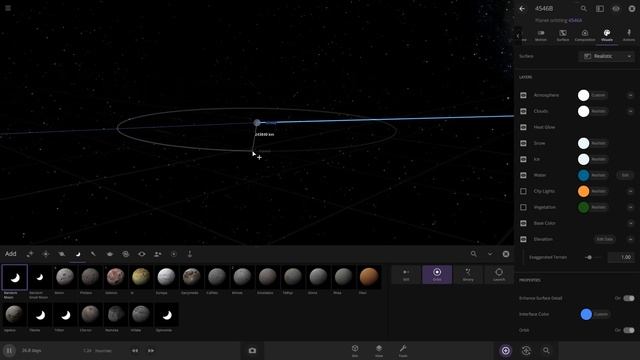Switch to the Visuals tab
The height and width of the screenshot is (360, 640).
[607, 36]
